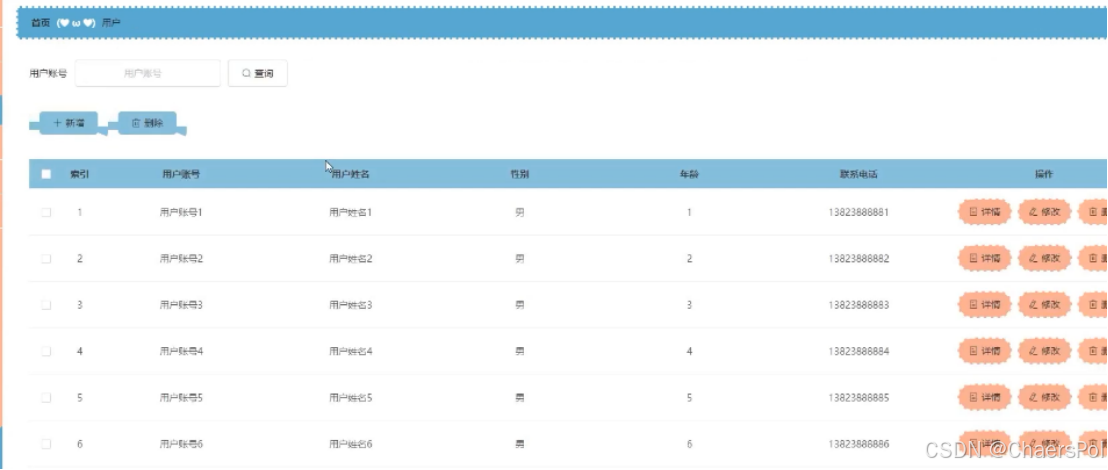
Task: Select the cell 用户账号2
Action: (181, 259)
